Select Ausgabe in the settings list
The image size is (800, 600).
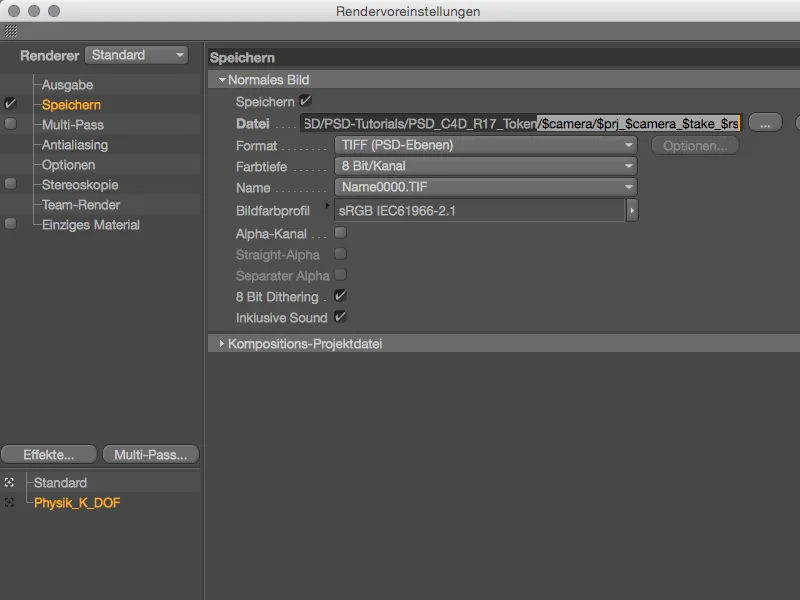tap(67, 85)
